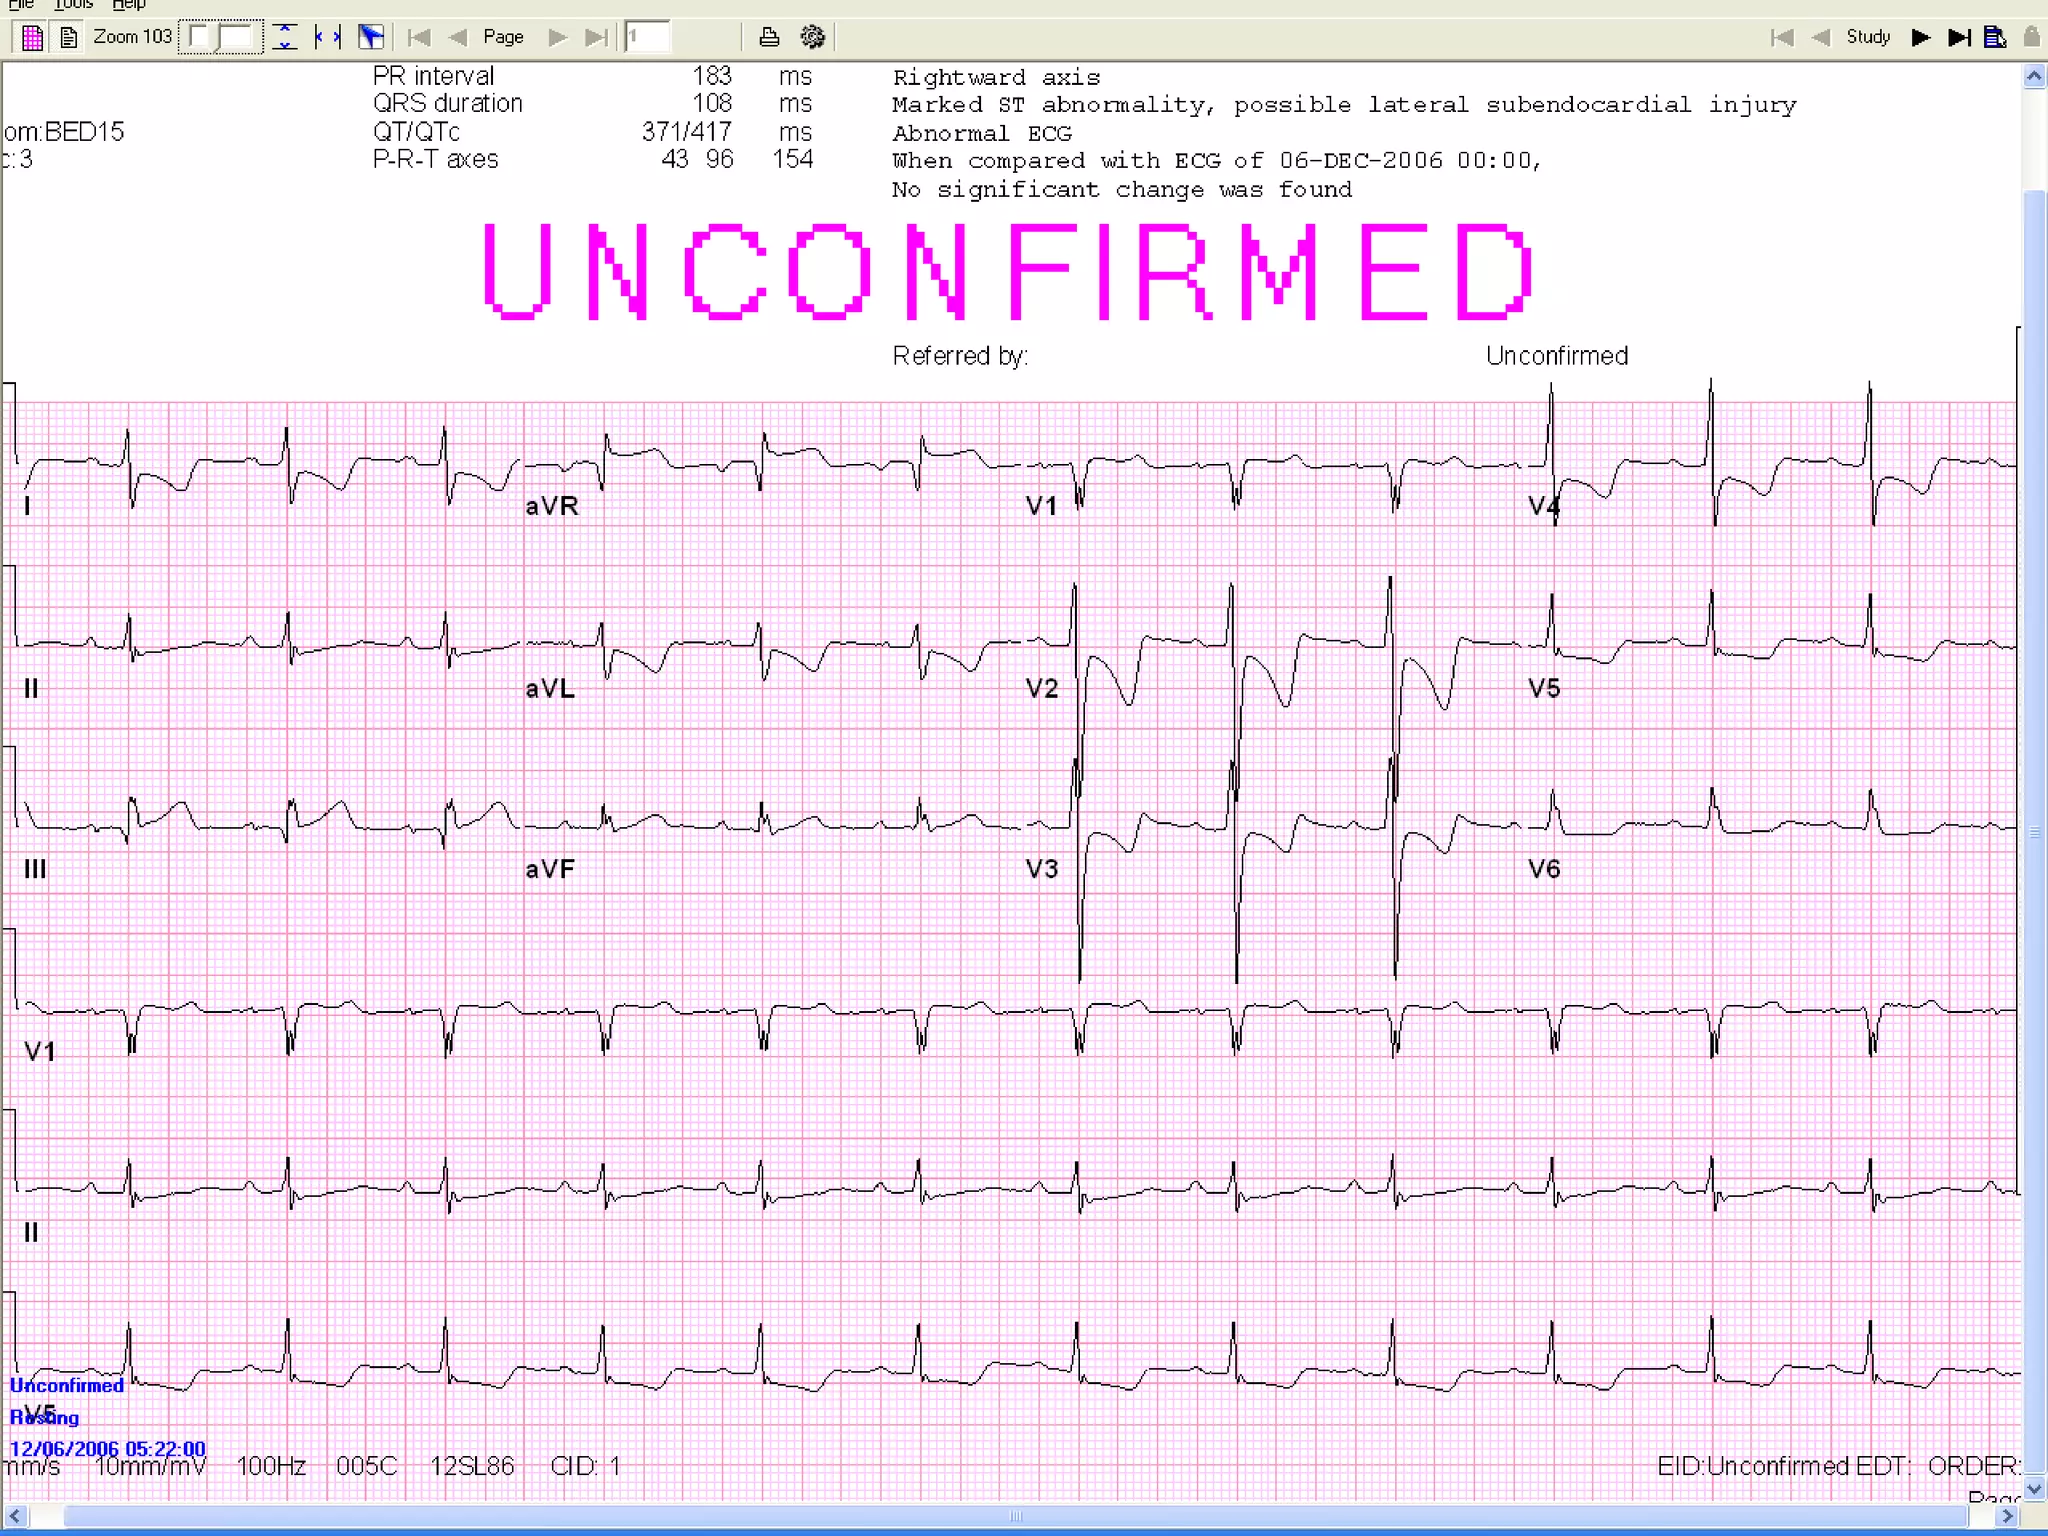The width and height of the screenshot is (2048, 1536).
Task: Switch to the text report view icon
Action: (68, 38)
